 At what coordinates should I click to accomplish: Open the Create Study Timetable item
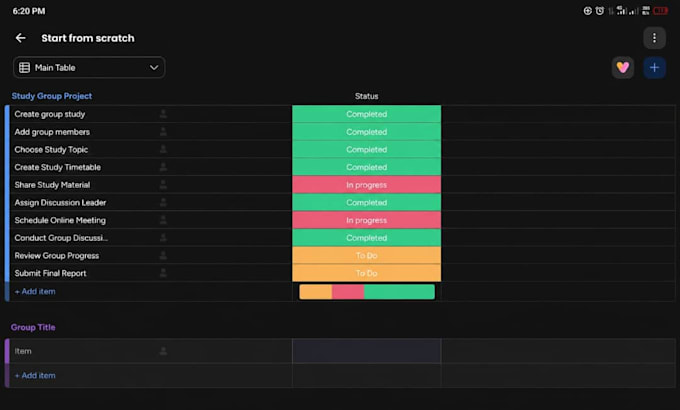click(x=57, y=167)
